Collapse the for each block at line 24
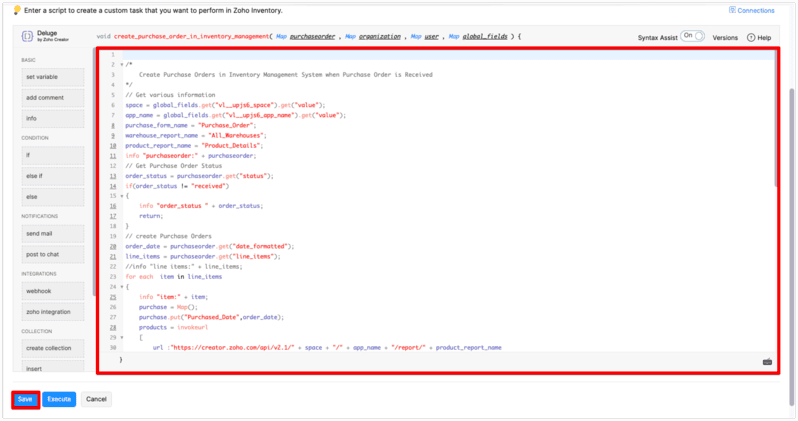Screen dimensions: 798x421 coord(121,287)
